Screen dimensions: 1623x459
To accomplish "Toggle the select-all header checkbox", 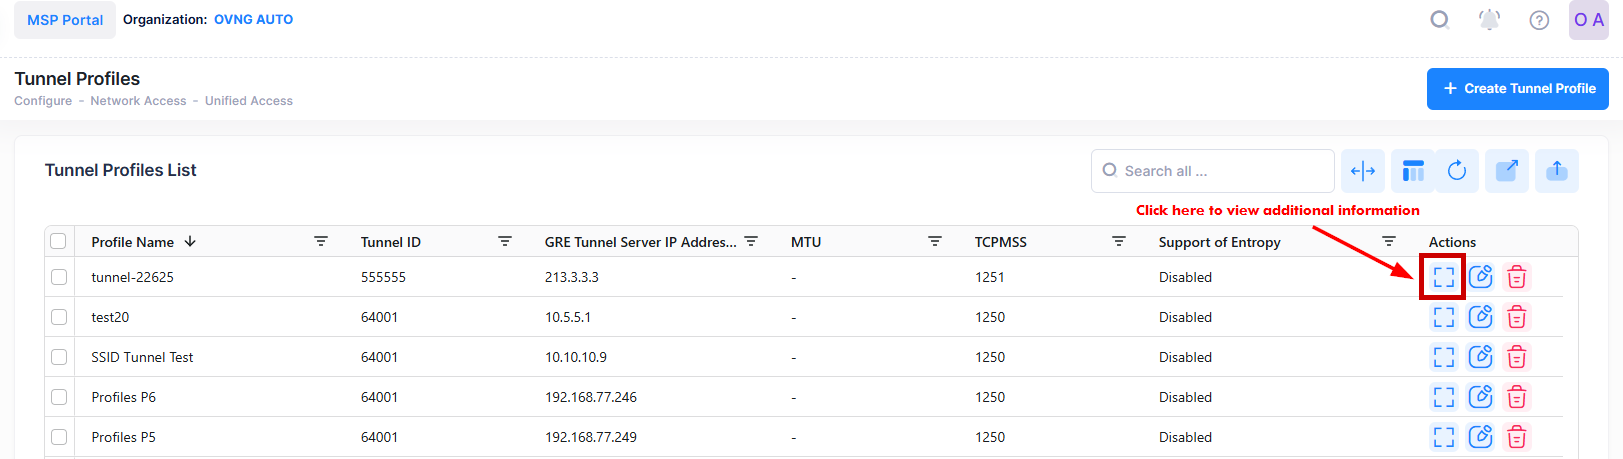I will 58,241.
